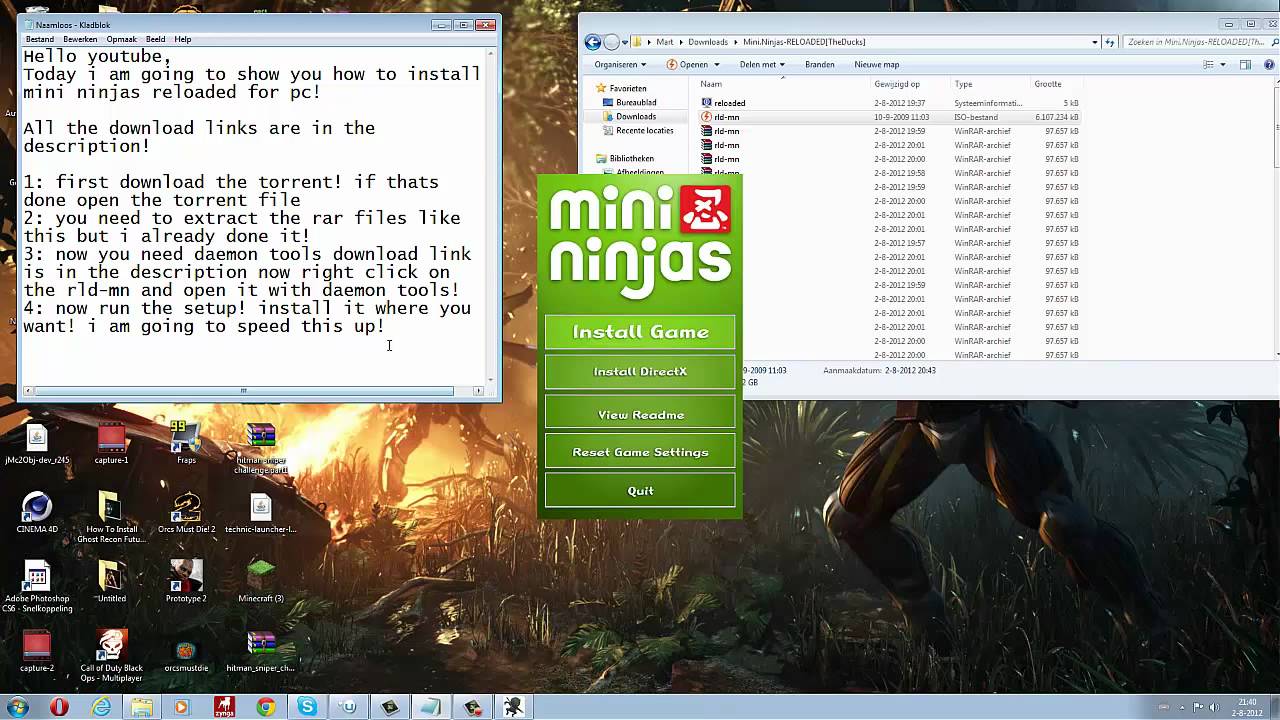1280x720 pixels.
Task: Open Google Chrome from the taskbar
Action: tap(265, 707)
